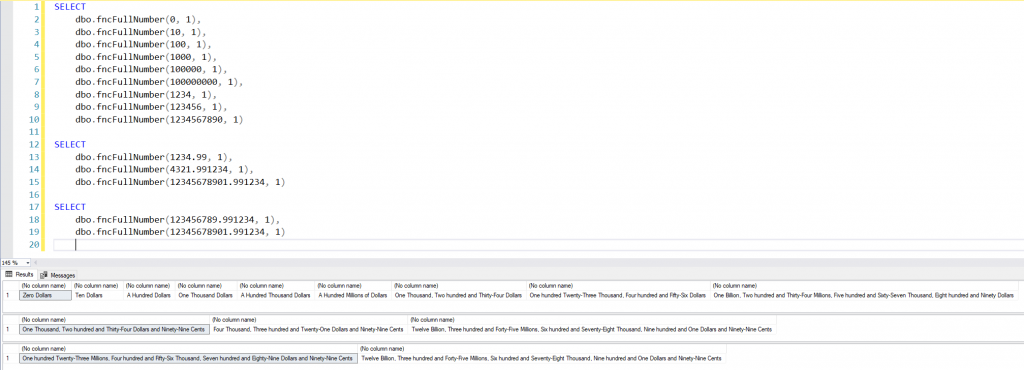Select row 1 header of the first result grid
Image resolution: width=1024 pixels, height=370 pixels.
11,295
